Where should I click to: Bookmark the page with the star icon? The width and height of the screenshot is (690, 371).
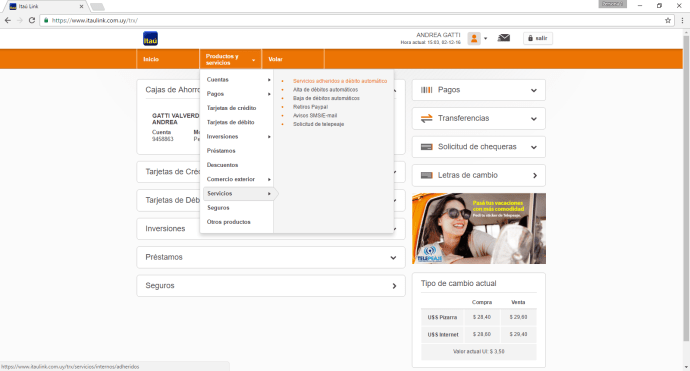pos(668,20)
